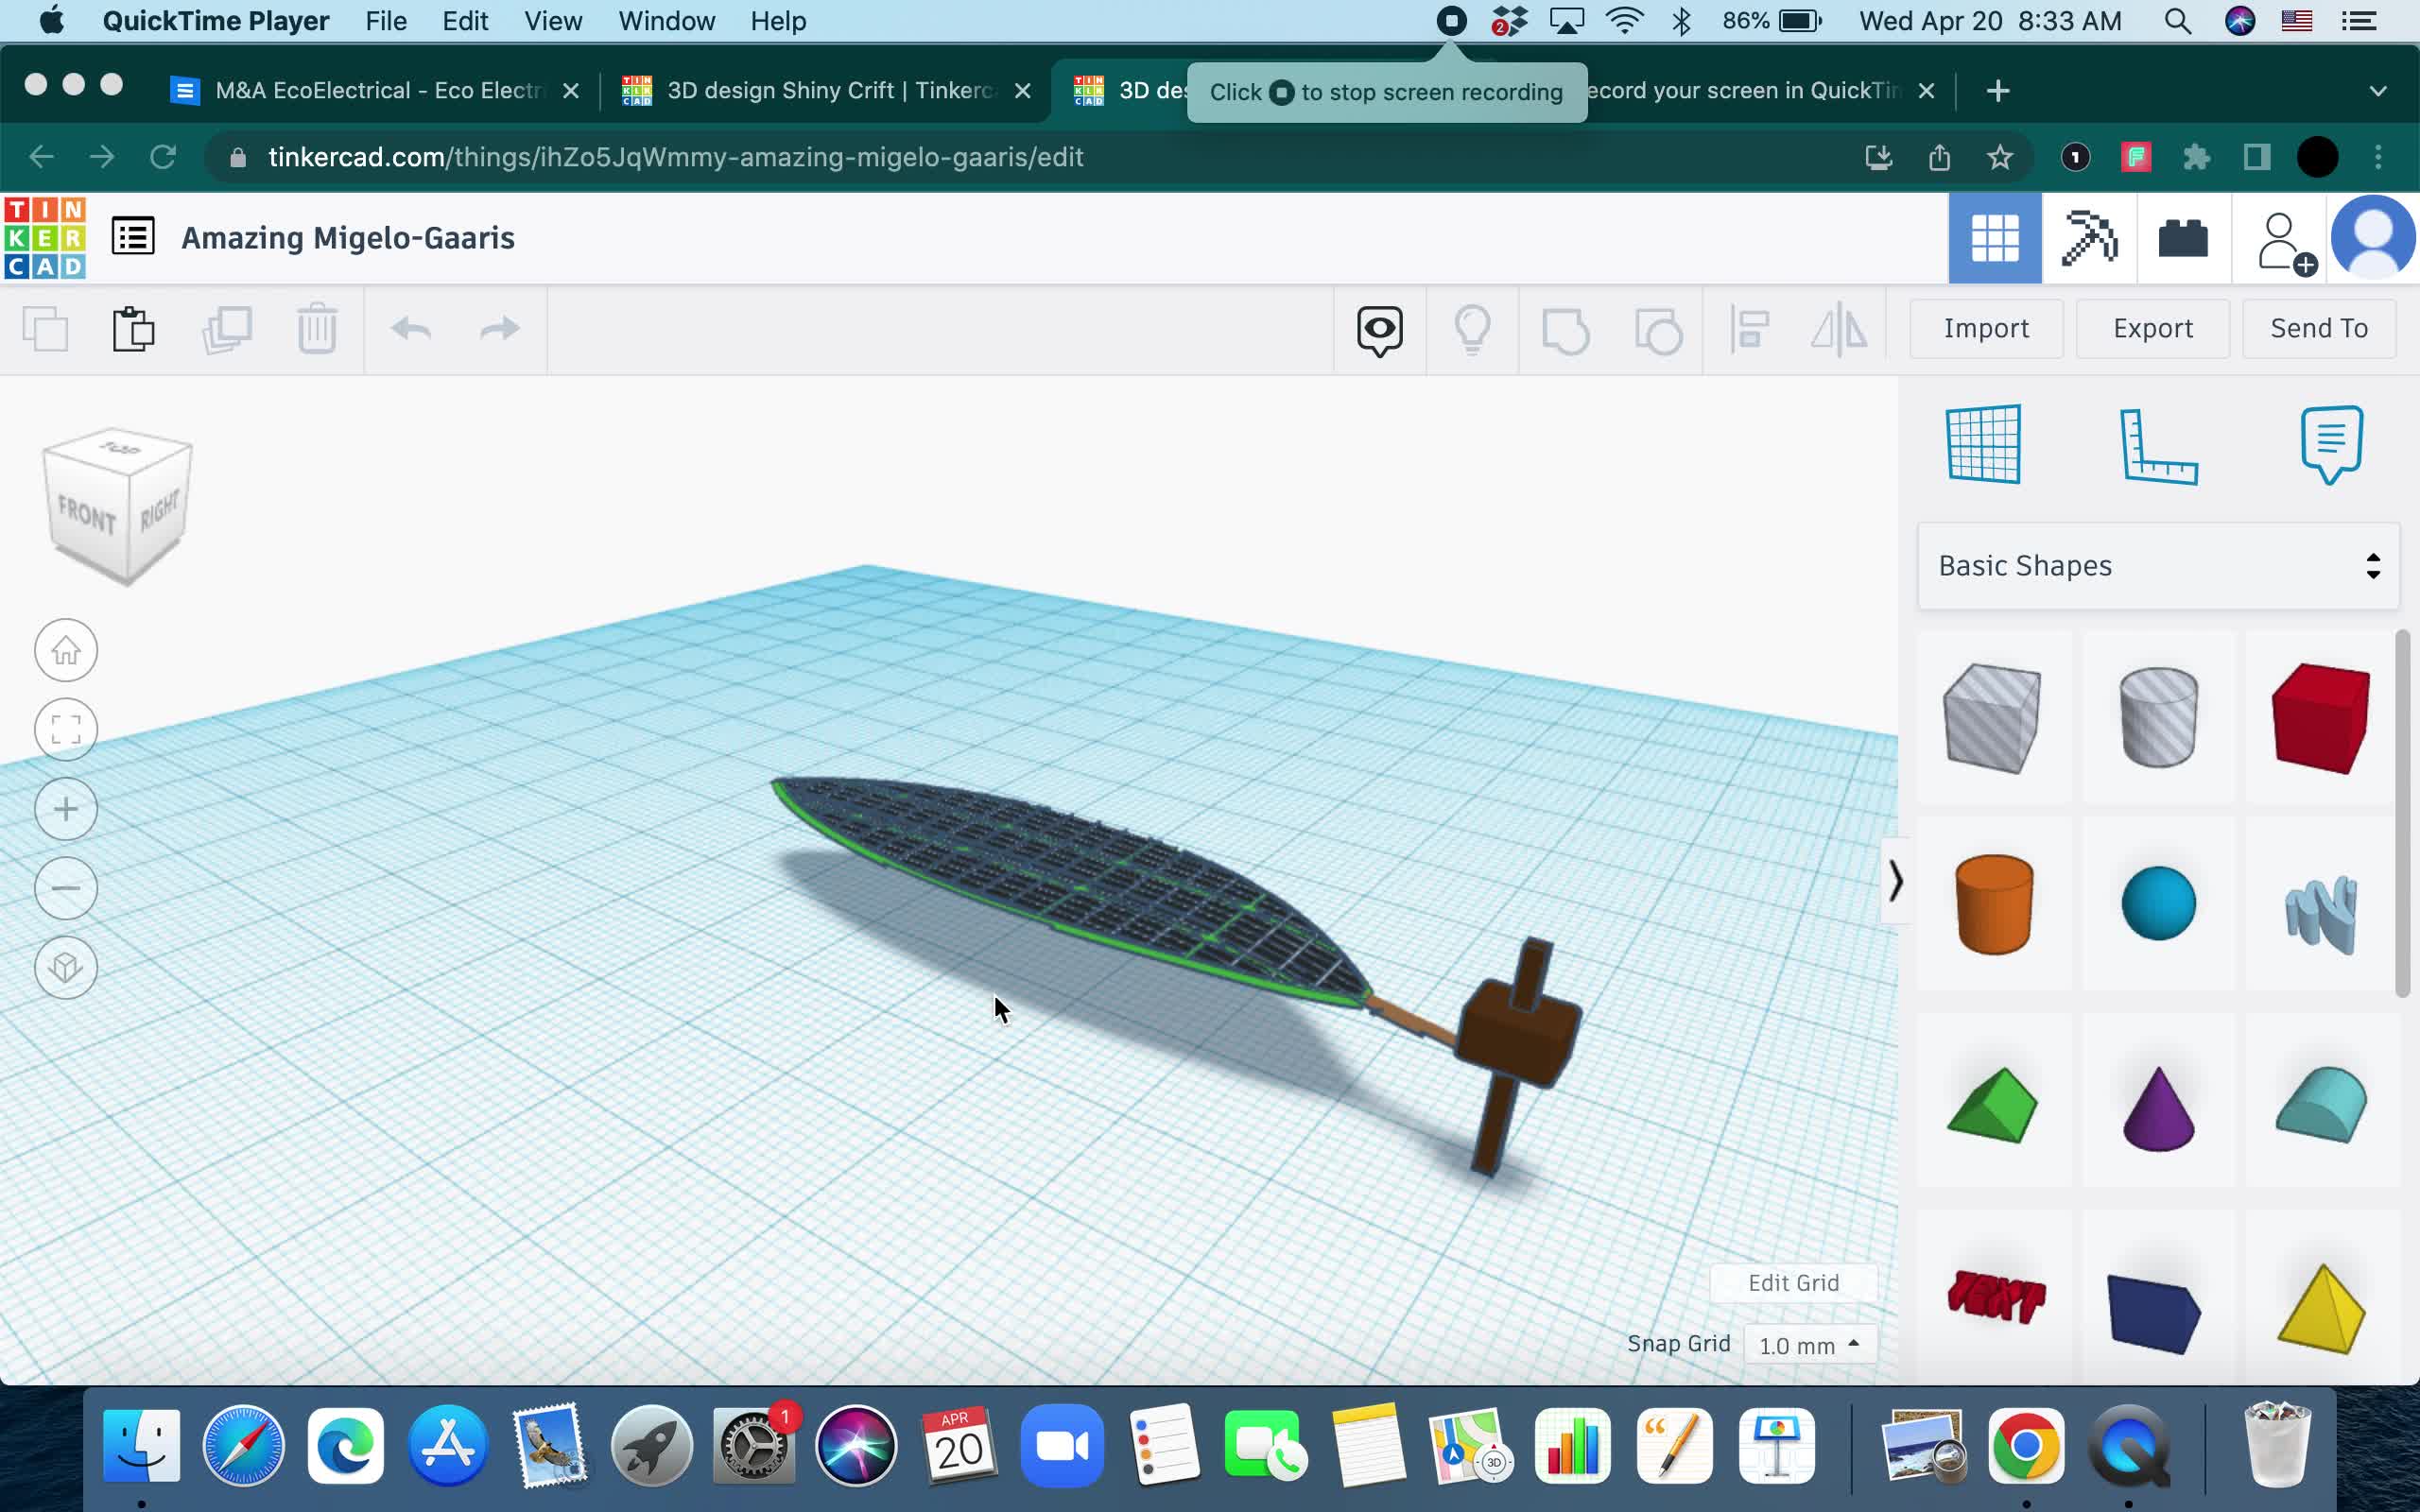
Task: Click the Export button
Action: (2152, 328)
